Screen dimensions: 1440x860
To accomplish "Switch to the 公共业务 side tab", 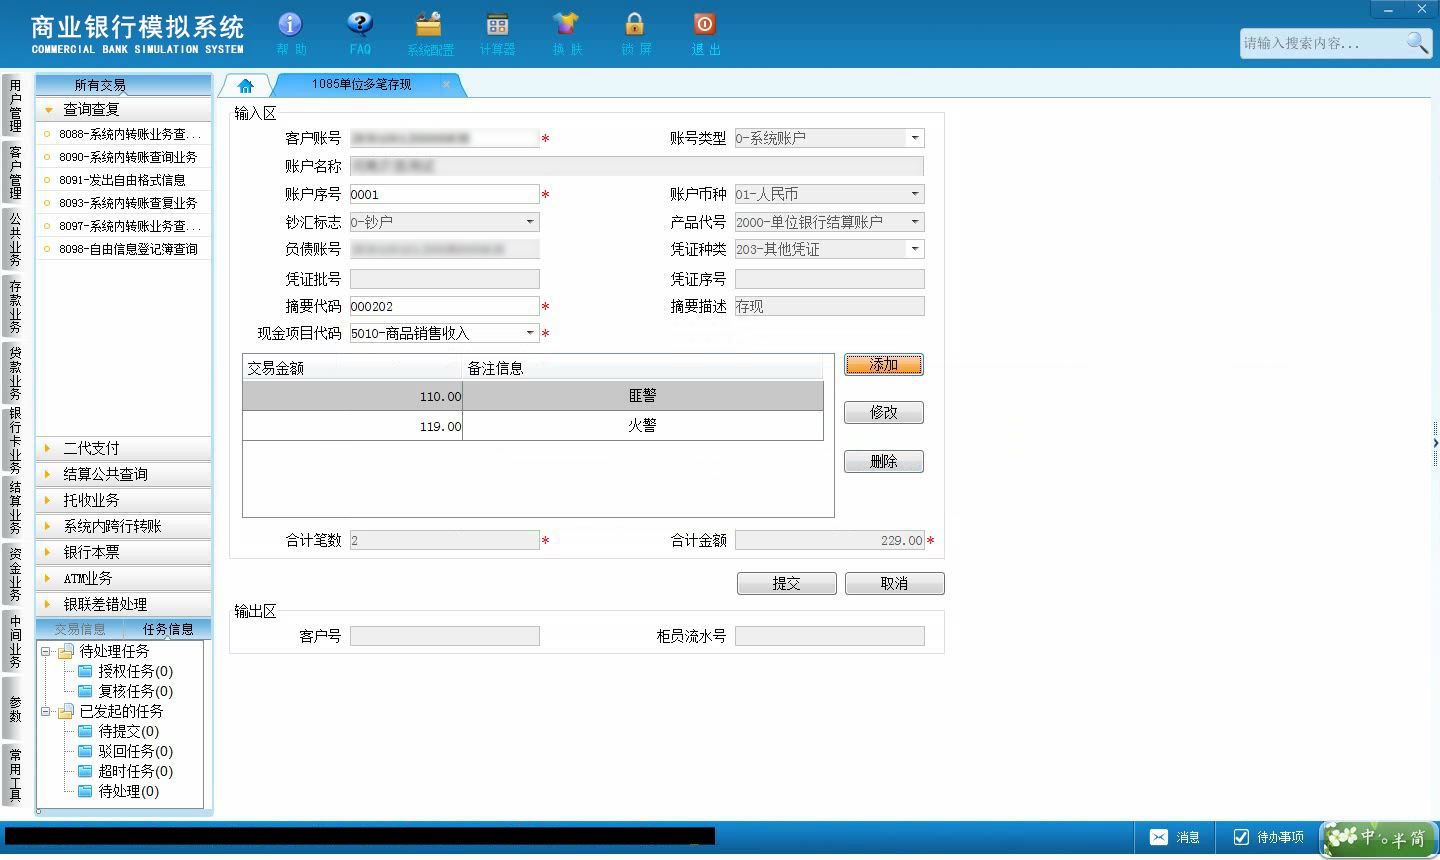I will point(14,238).
